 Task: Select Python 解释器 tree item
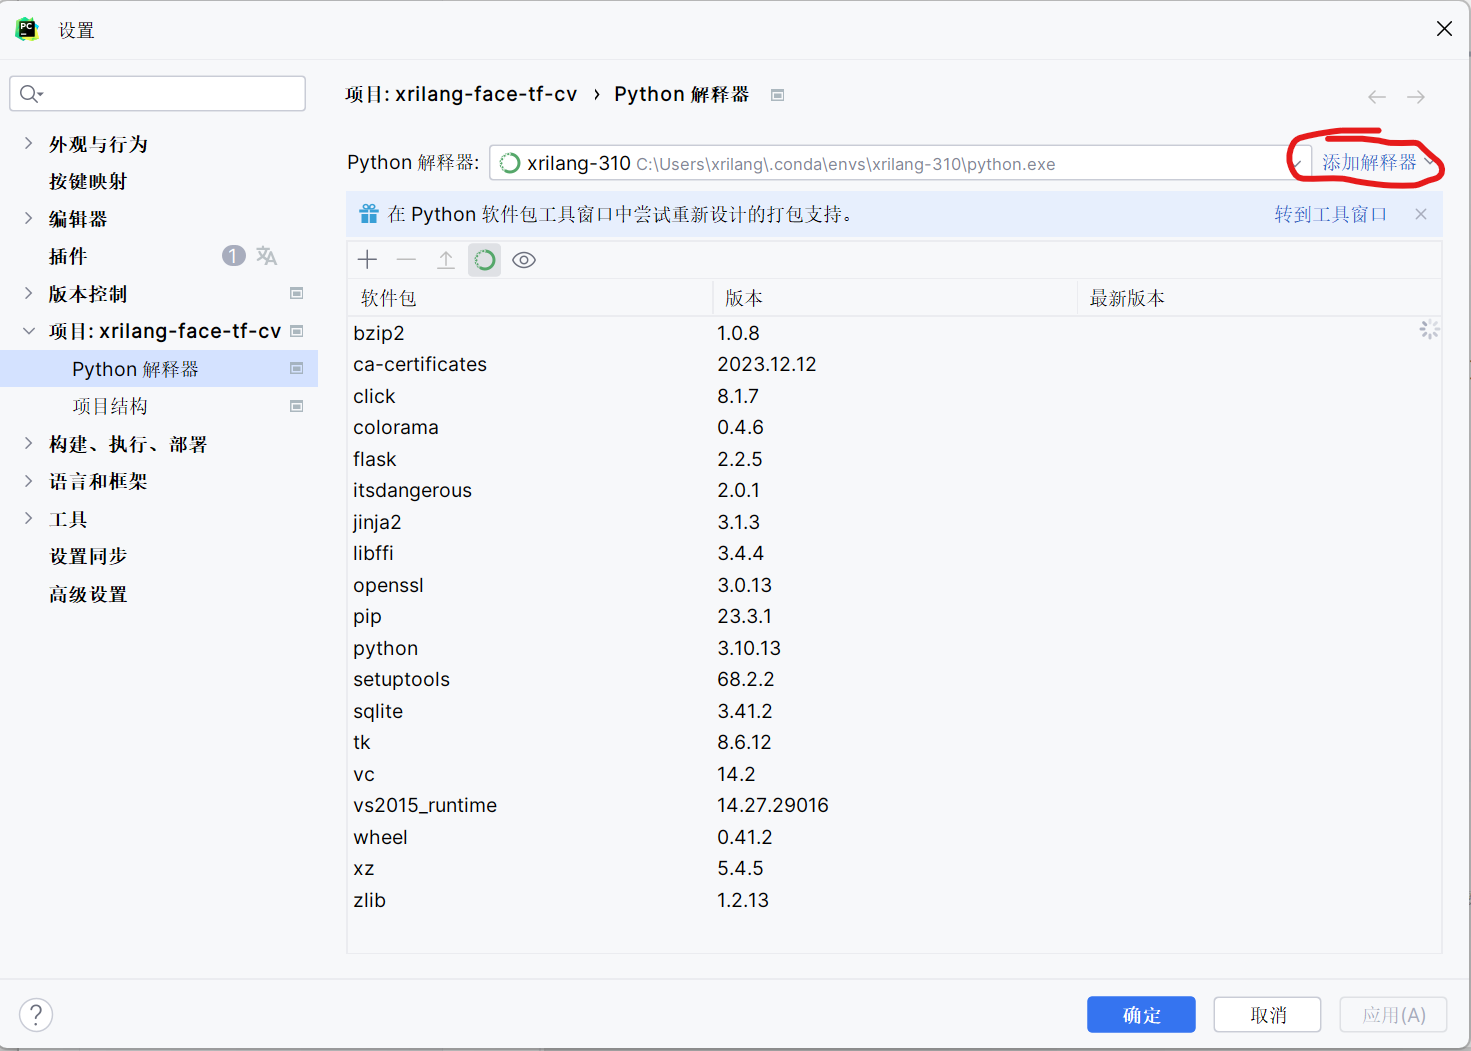tap(159, 368)
